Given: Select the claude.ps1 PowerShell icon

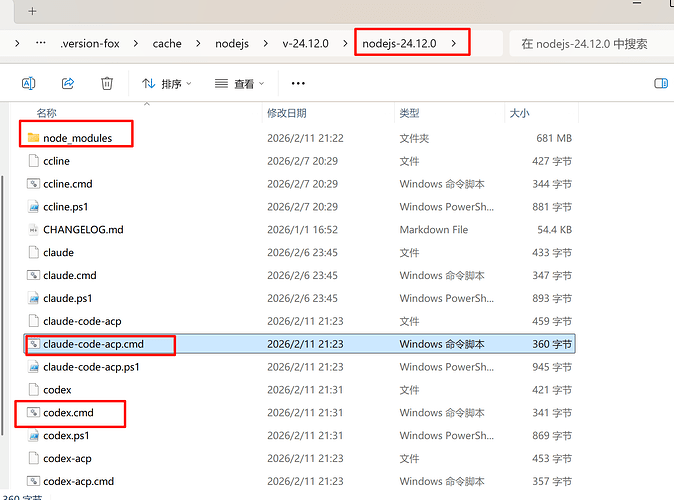Looking at the screenshot, I should pyautogui.click(x=34, y=298).
